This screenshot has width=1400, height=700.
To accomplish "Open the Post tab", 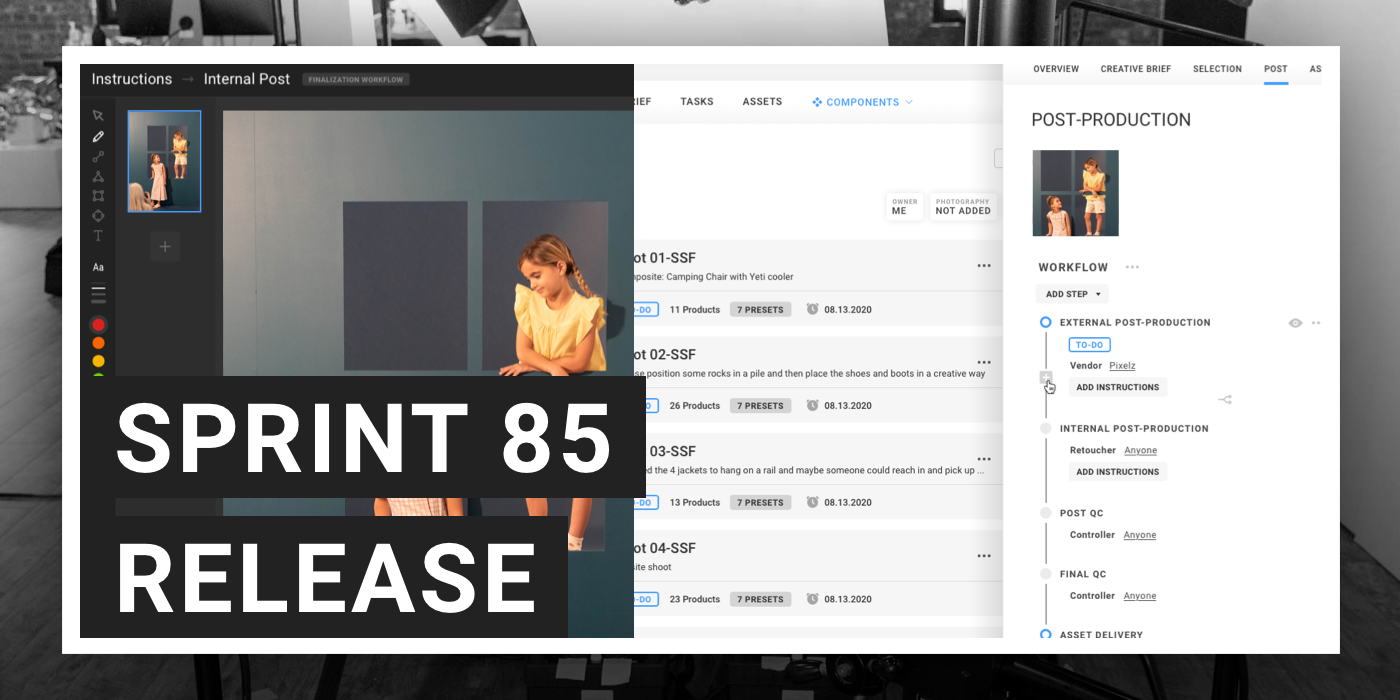I will [x=1275, y=69].
